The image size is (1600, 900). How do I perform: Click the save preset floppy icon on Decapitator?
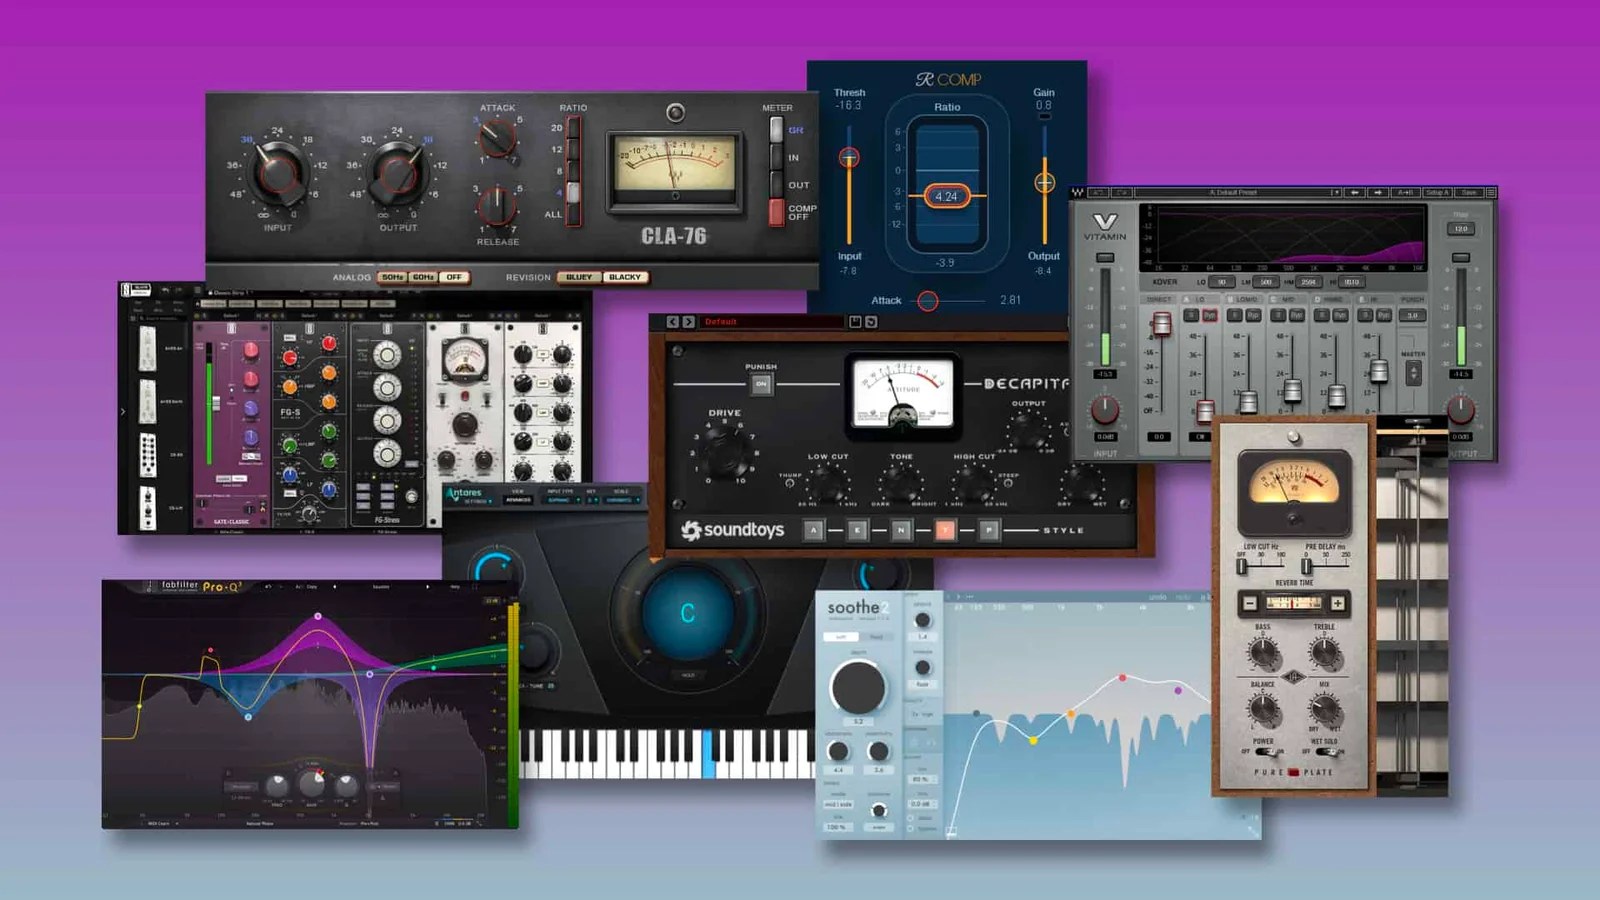click(x=856, y=321)
